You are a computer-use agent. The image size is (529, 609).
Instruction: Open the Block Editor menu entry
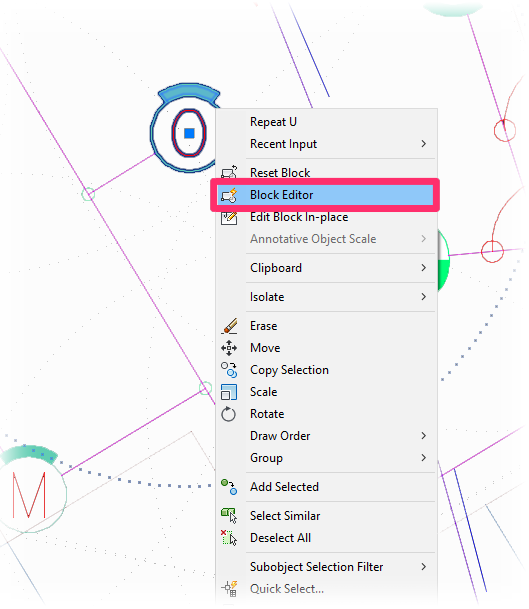(325, 195)
